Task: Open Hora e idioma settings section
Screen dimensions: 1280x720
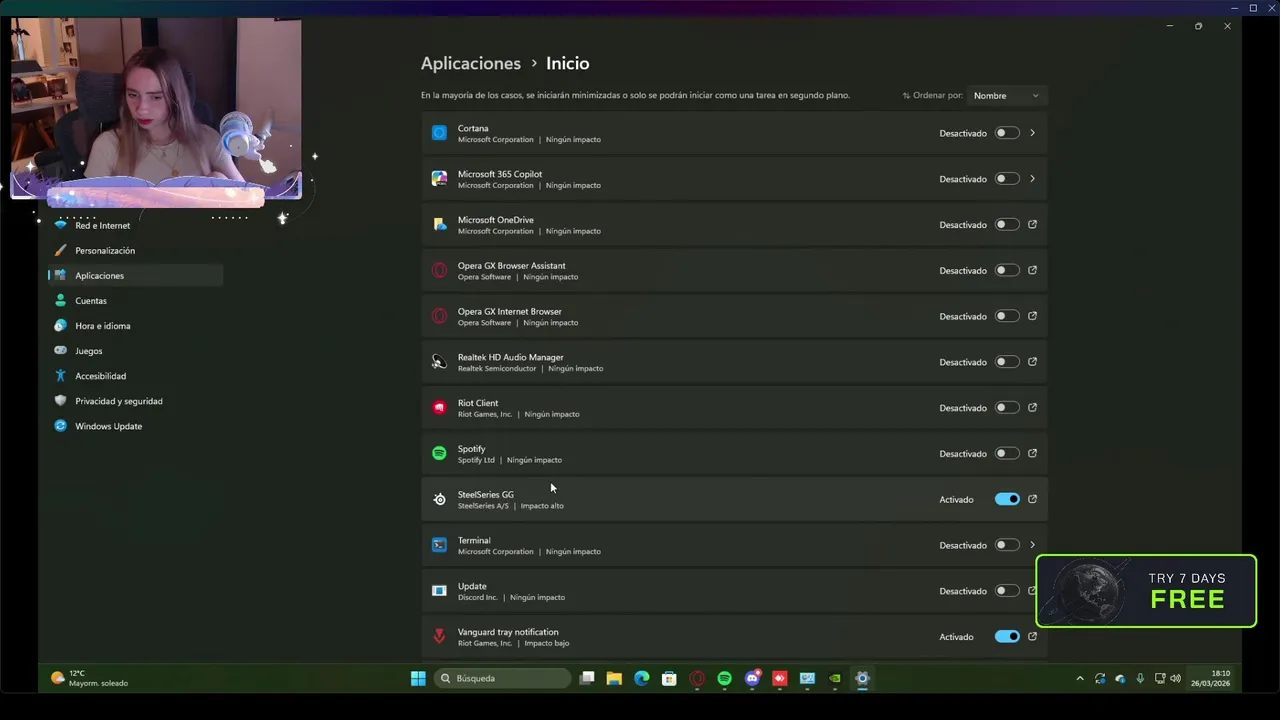Action: click(x=135, y=326)
